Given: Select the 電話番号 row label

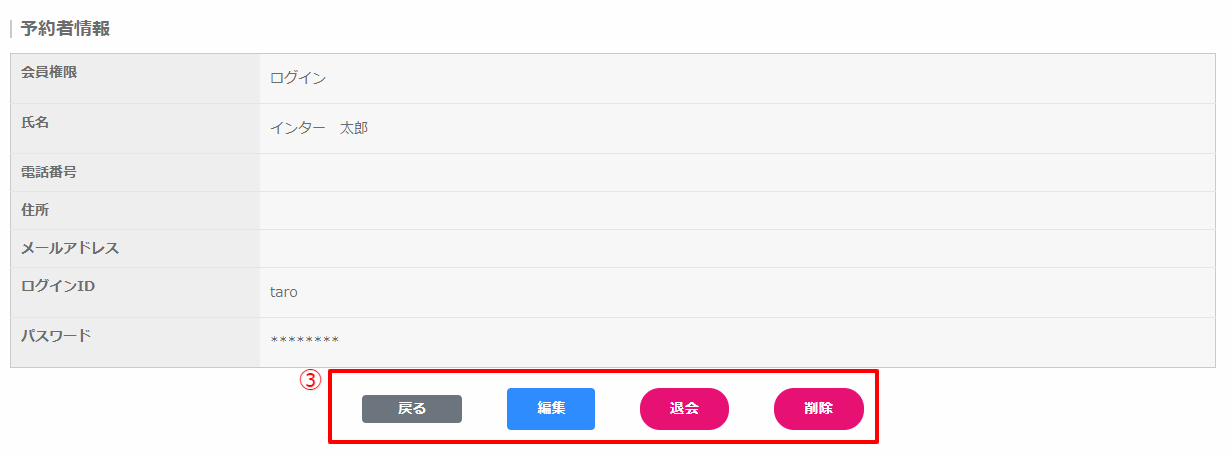Looking at the screenshot, I should coord(49,172).
